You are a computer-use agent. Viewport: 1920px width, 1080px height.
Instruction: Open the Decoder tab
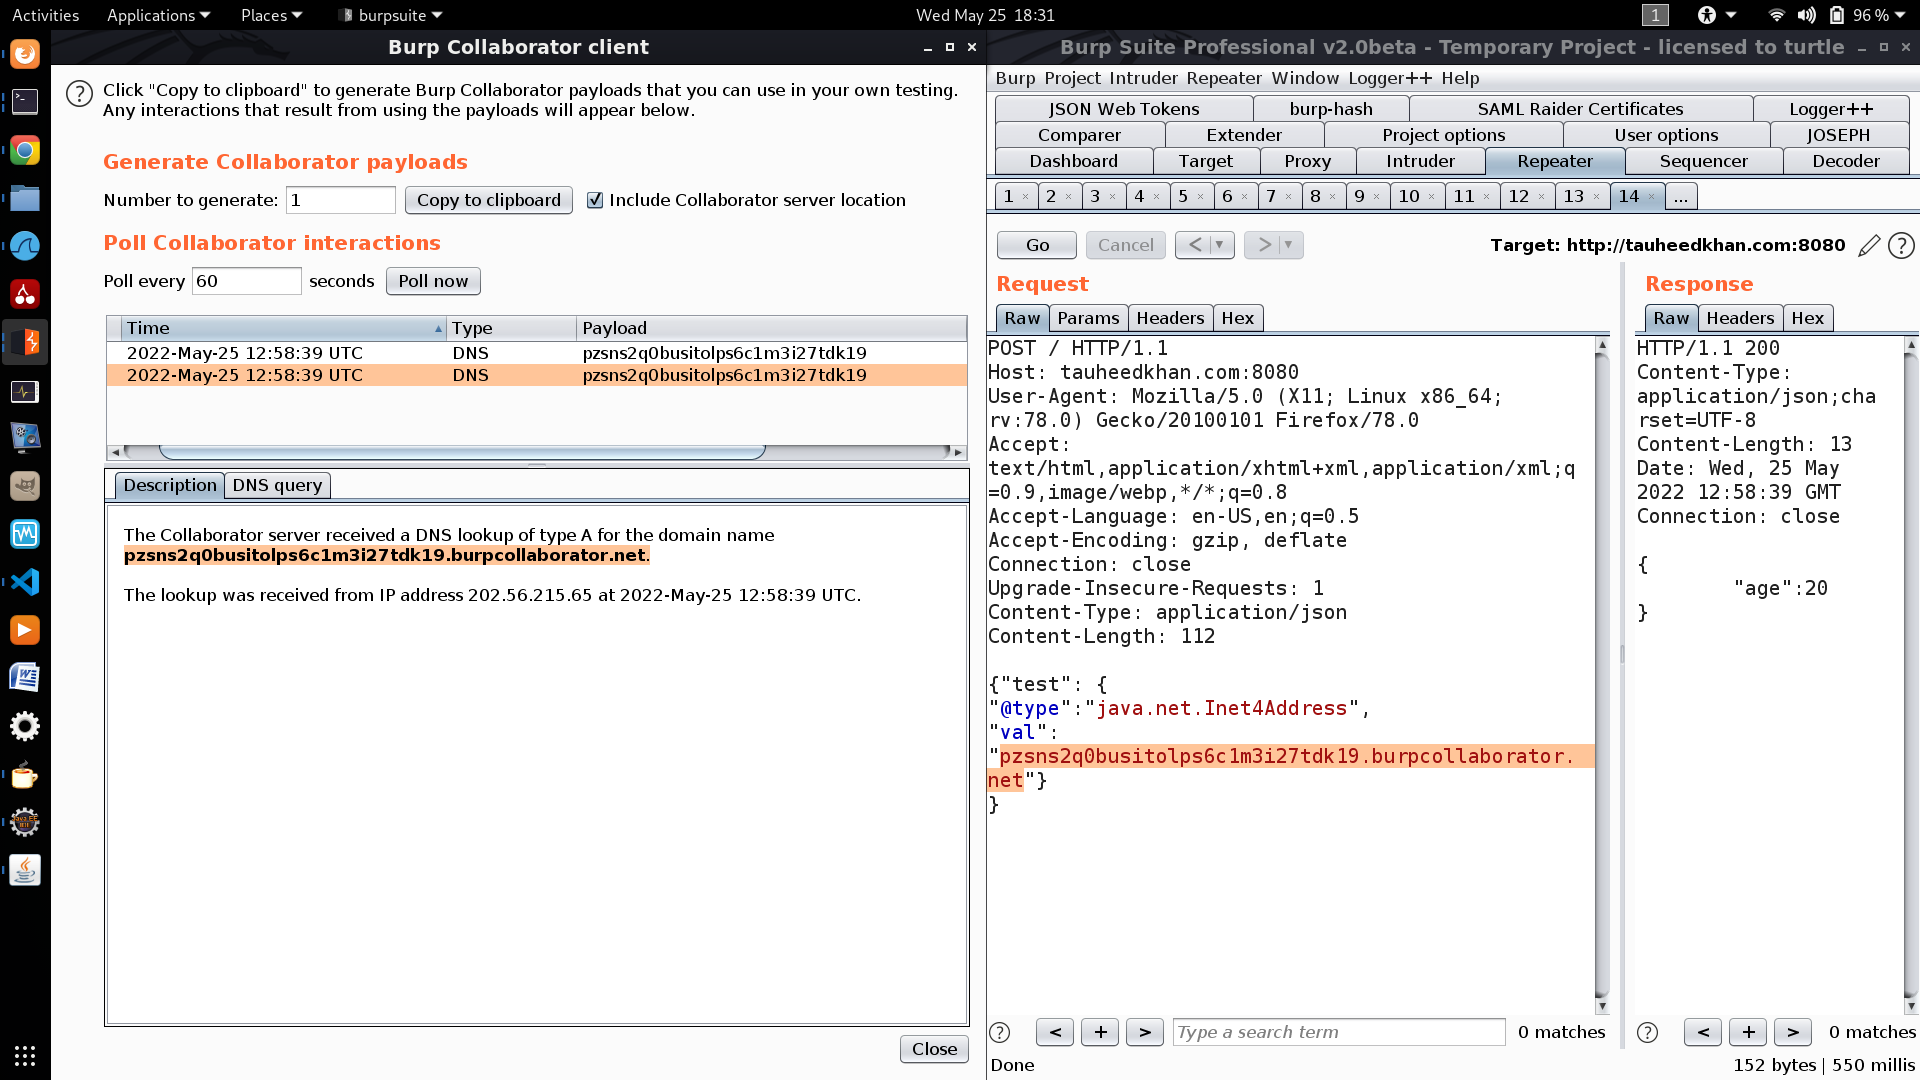1846,161
